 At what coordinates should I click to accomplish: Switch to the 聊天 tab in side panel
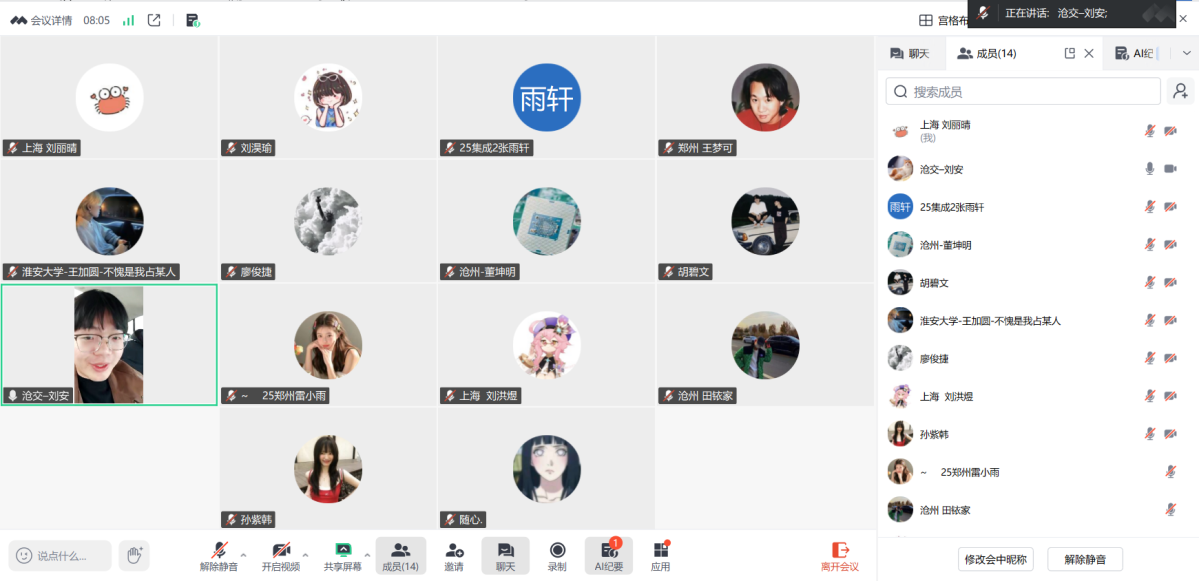(910, 54)
